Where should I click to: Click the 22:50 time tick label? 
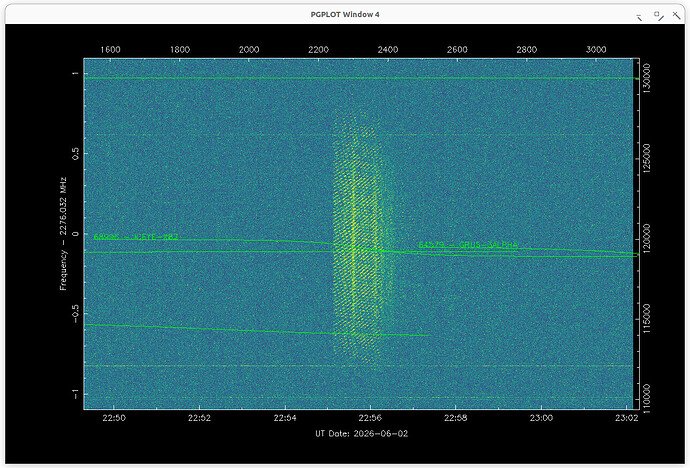114,418
